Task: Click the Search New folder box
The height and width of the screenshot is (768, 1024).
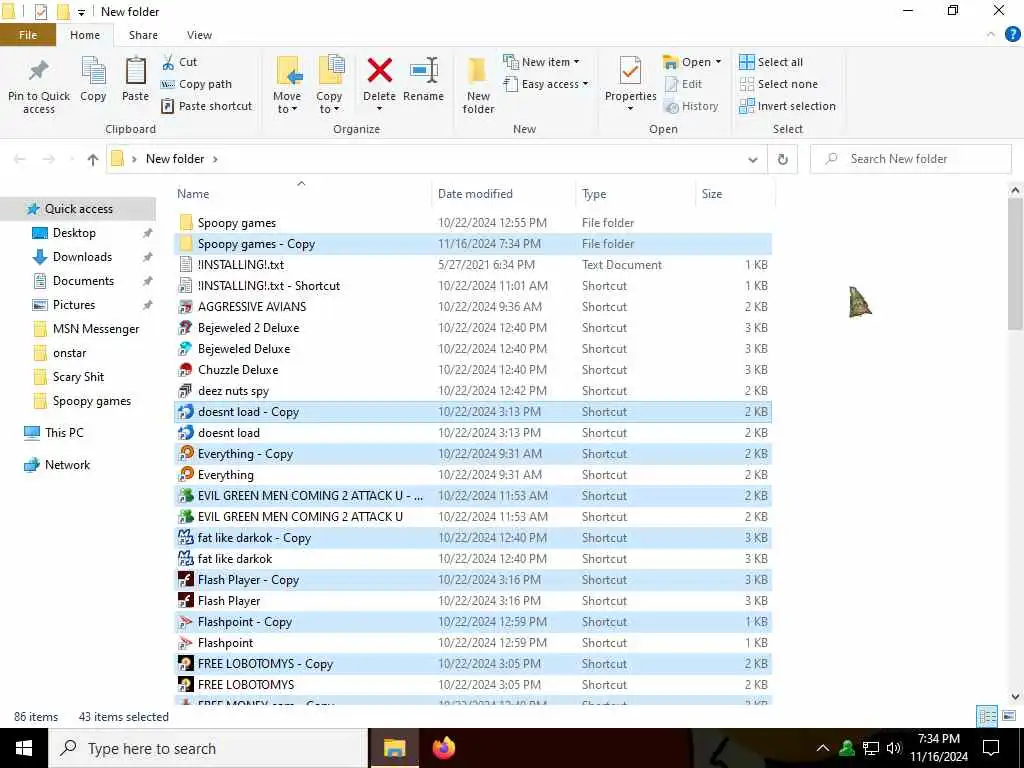Action: (910, 159)
